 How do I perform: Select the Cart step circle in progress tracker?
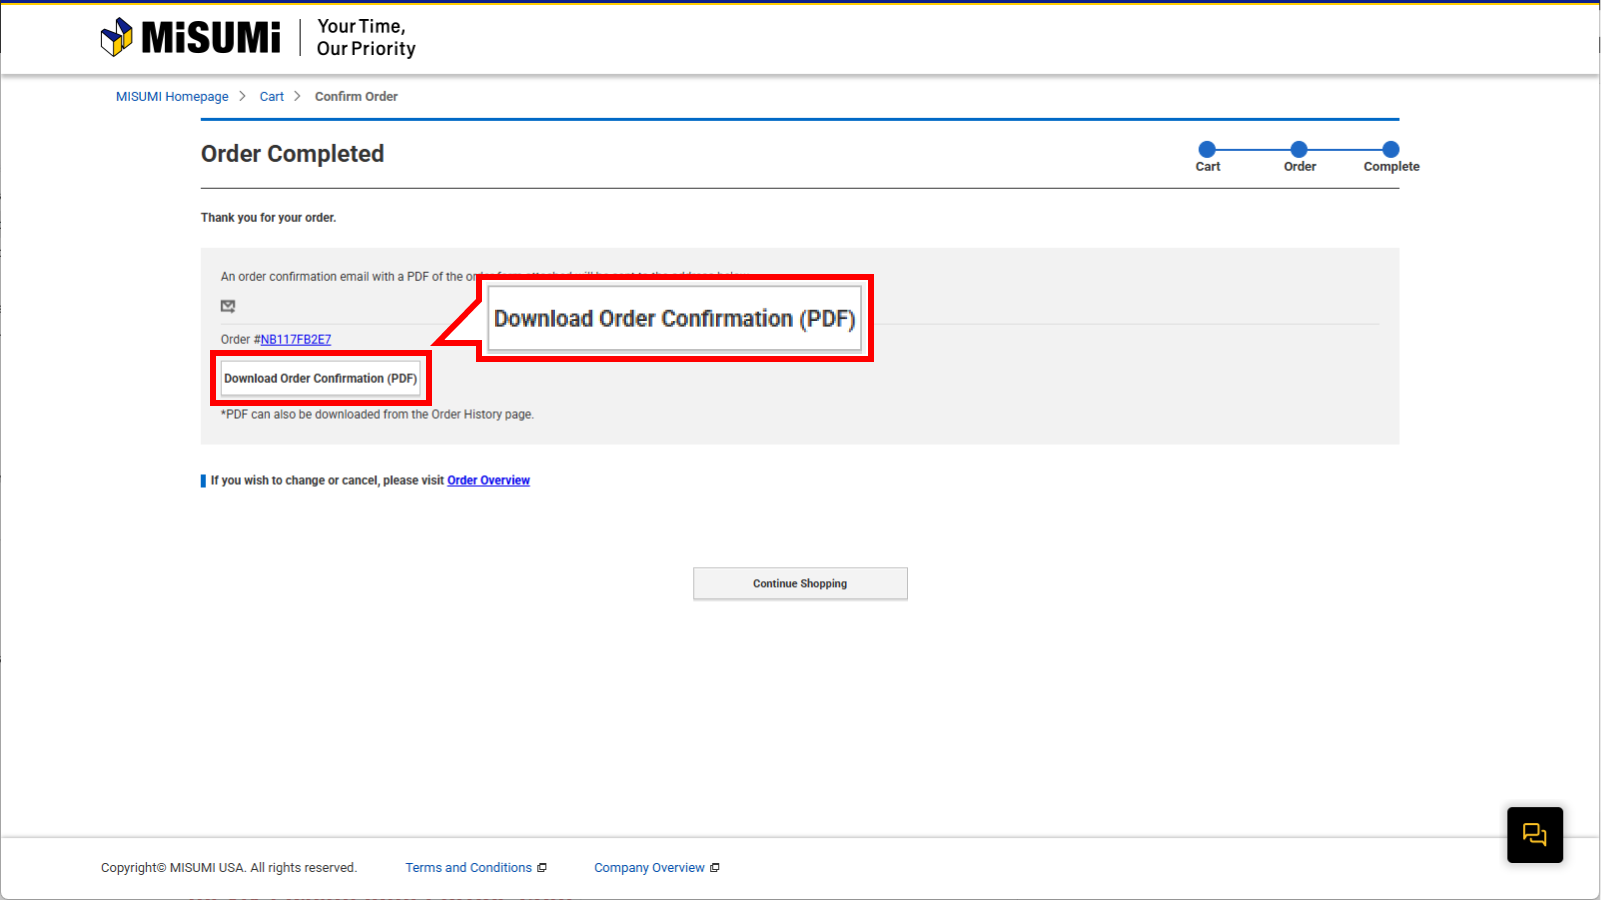pos(1207,149)
